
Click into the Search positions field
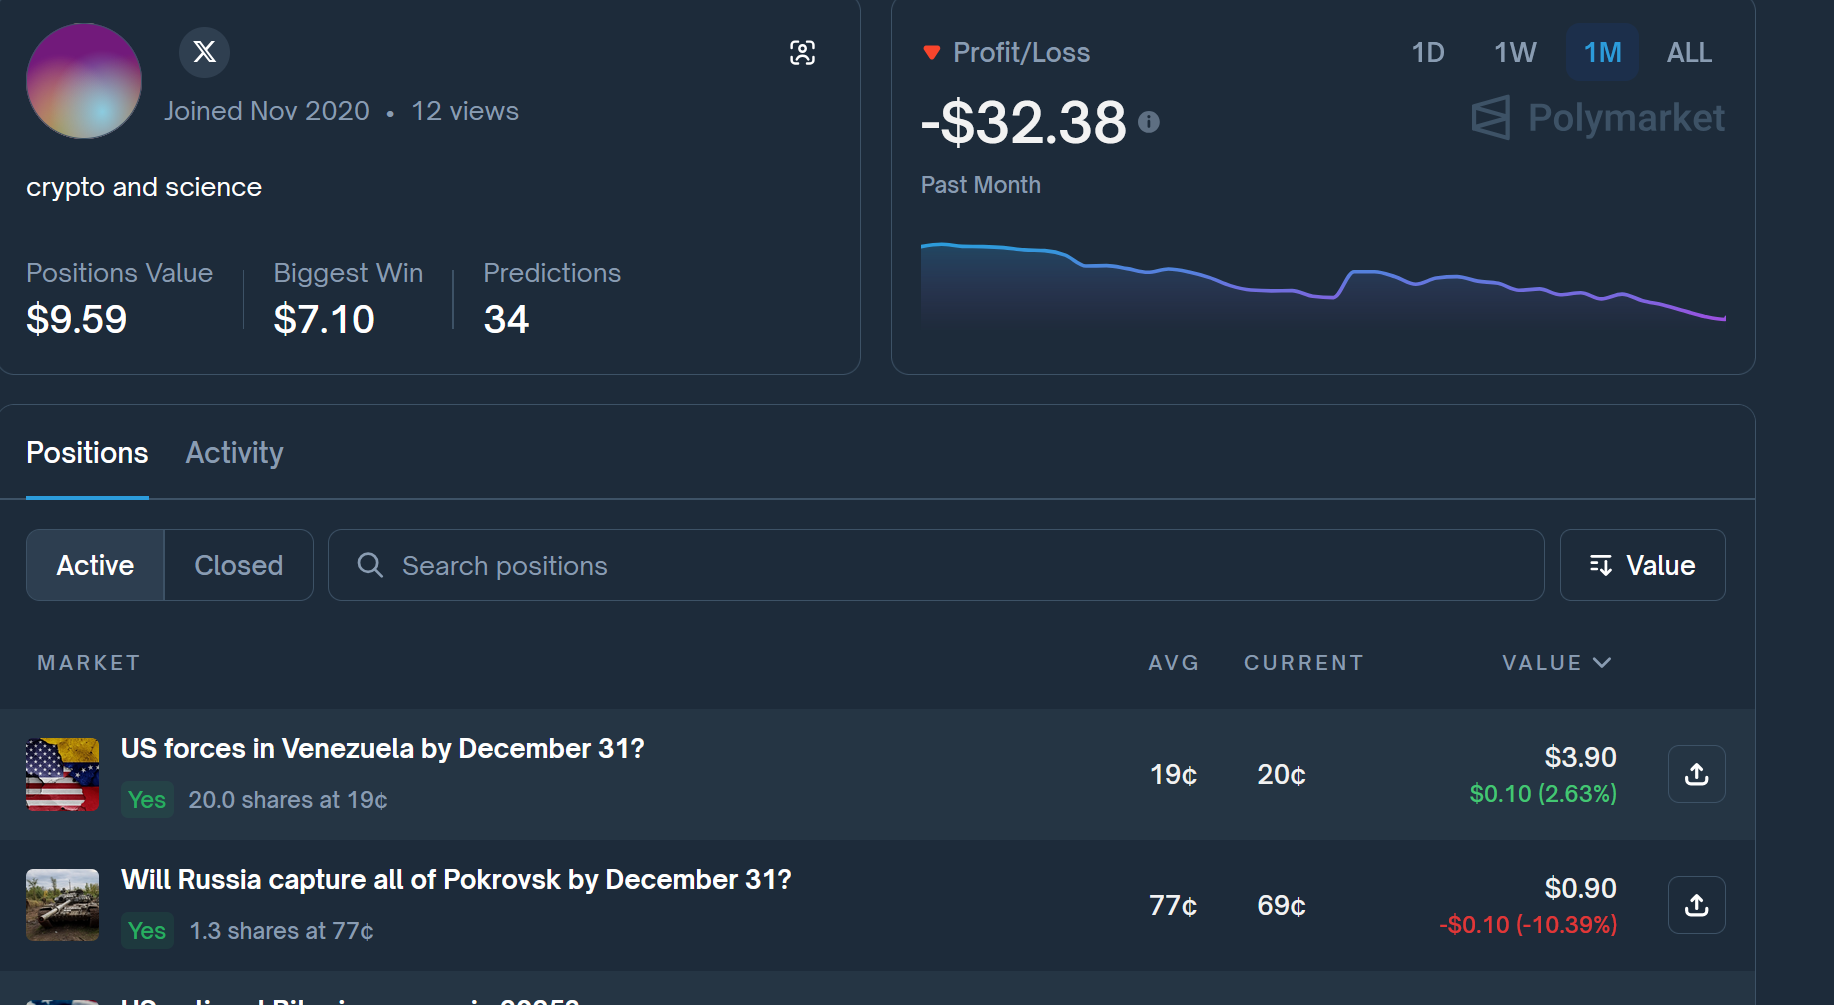[x=936, y=565]
